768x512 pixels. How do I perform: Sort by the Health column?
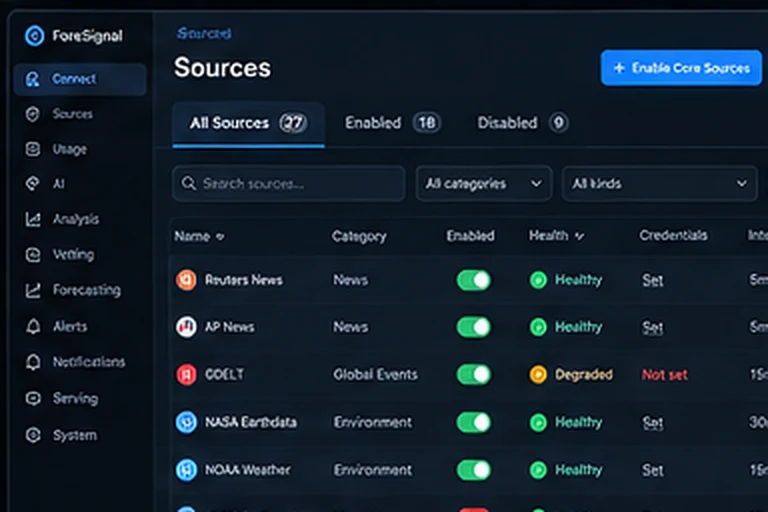click(x=556, y=236)
